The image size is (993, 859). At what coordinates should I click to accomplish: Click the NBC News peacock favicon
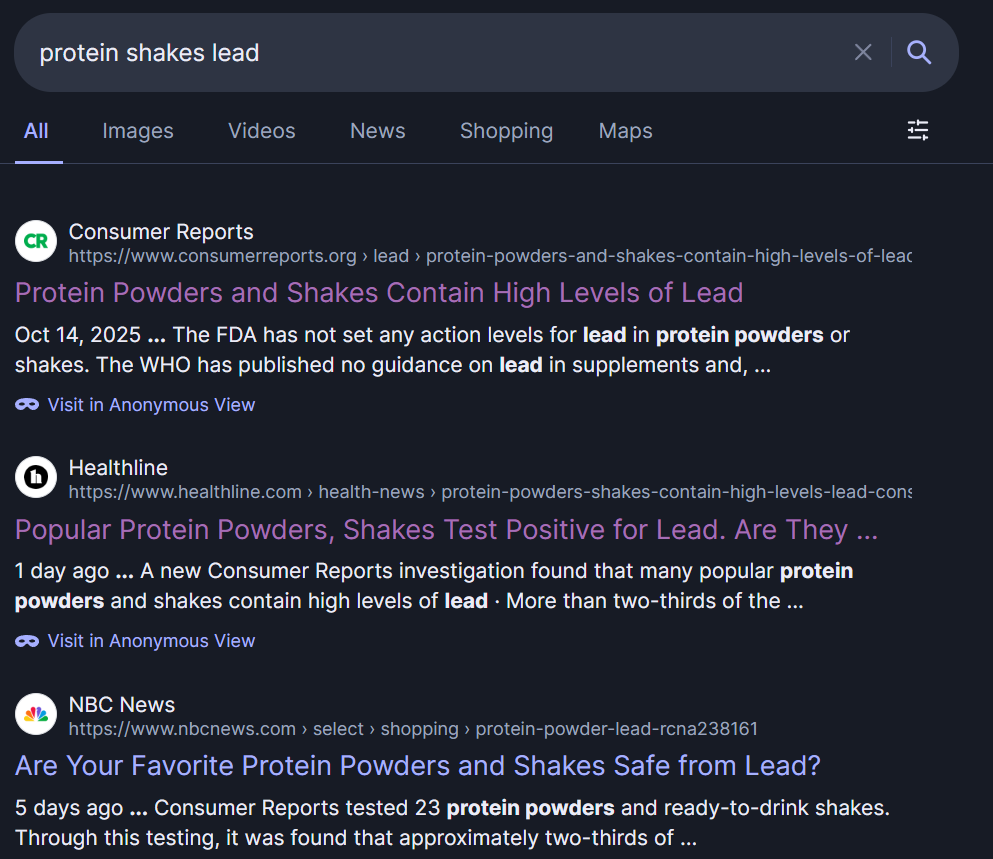[36, 714]
